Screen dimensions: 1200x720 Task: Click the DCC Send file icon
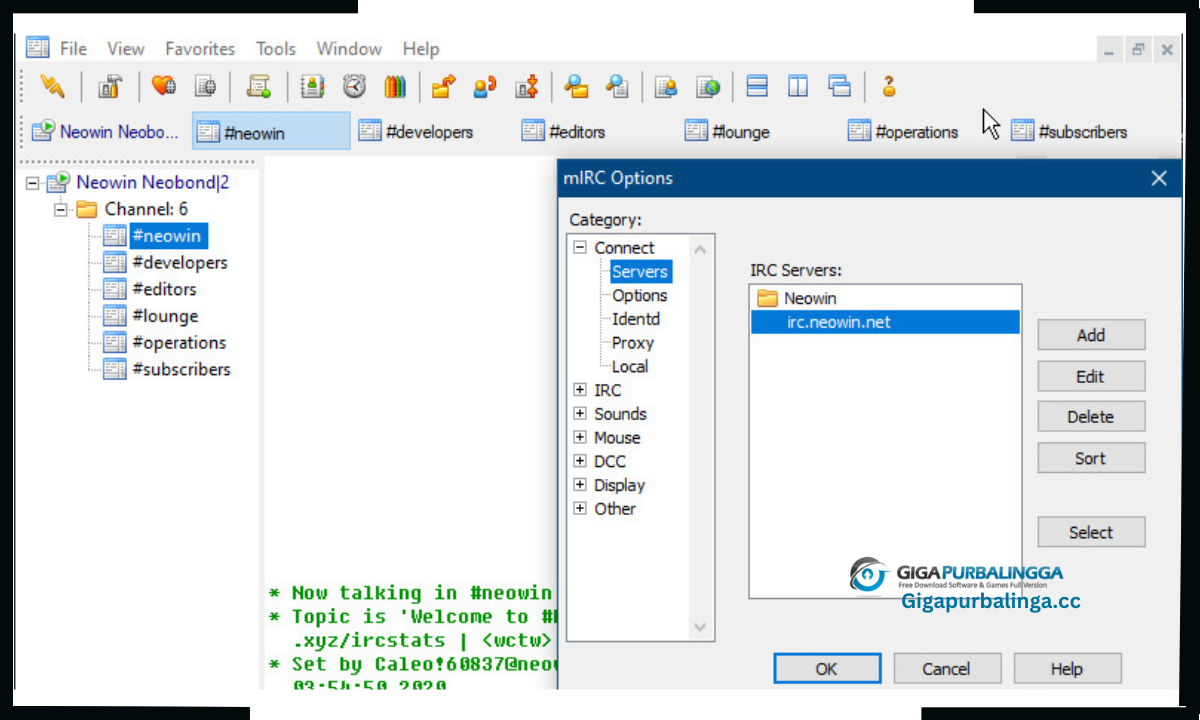(x=444, y=87)
